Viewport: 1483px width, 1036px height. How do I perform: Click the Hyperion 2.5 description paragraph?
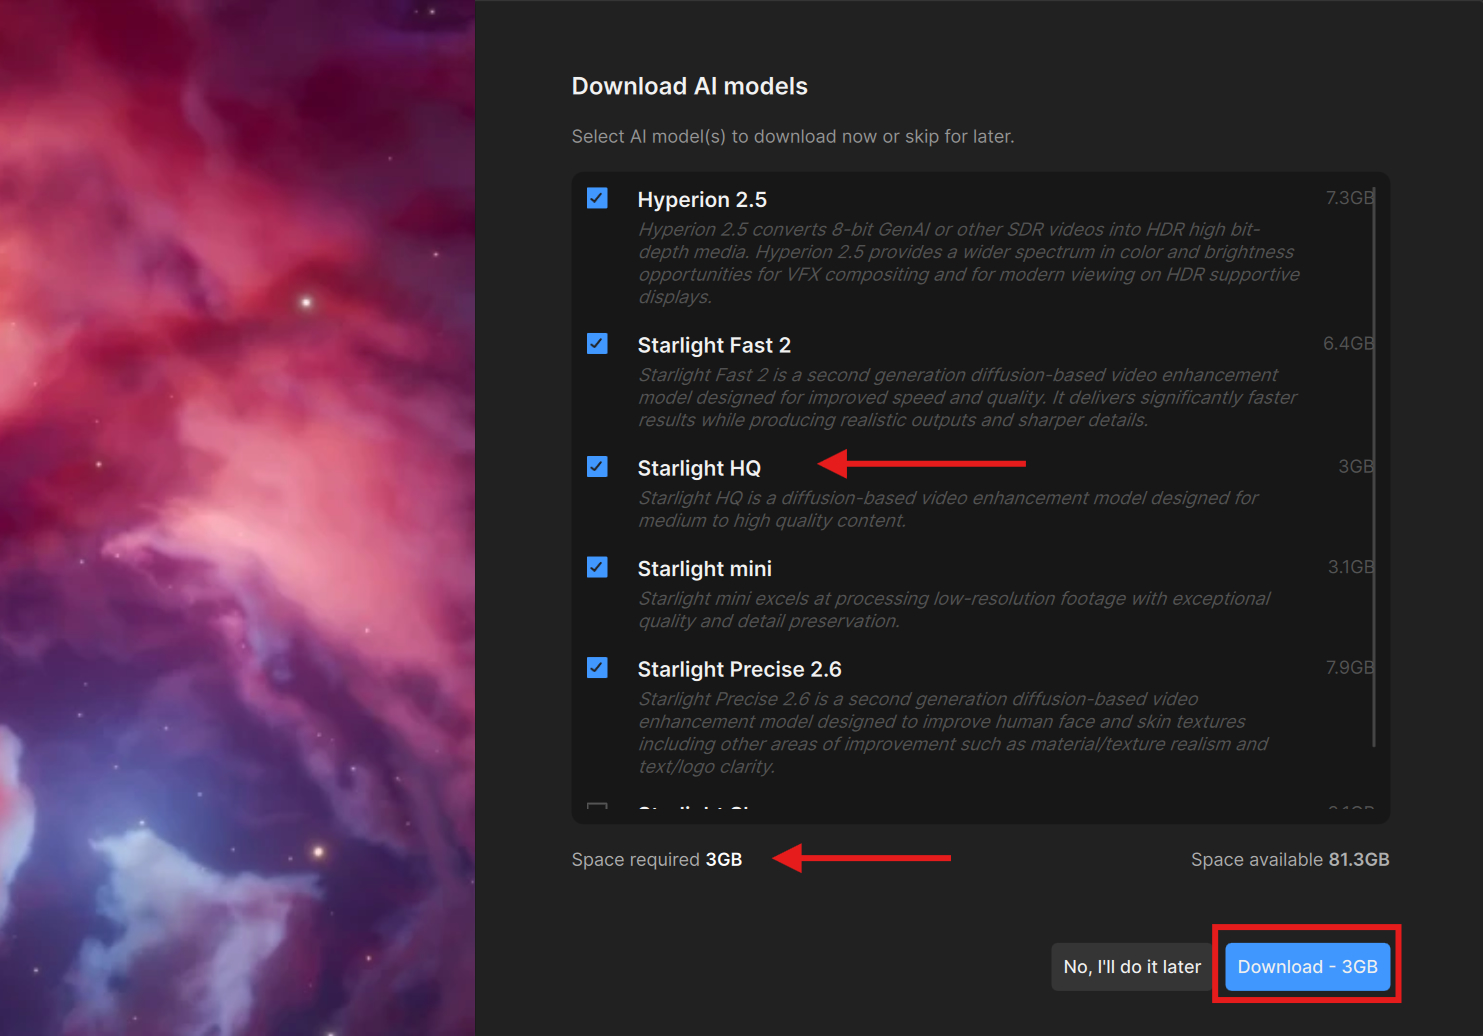(x=969, y=263)
